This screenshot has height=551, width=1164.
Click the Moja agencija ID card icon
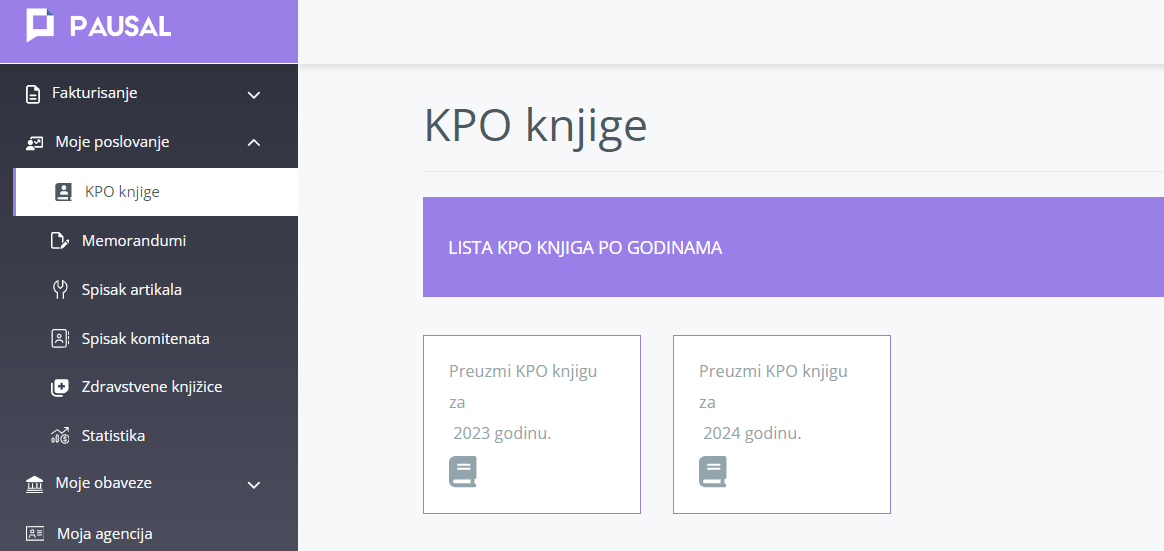tap(35, 533)
